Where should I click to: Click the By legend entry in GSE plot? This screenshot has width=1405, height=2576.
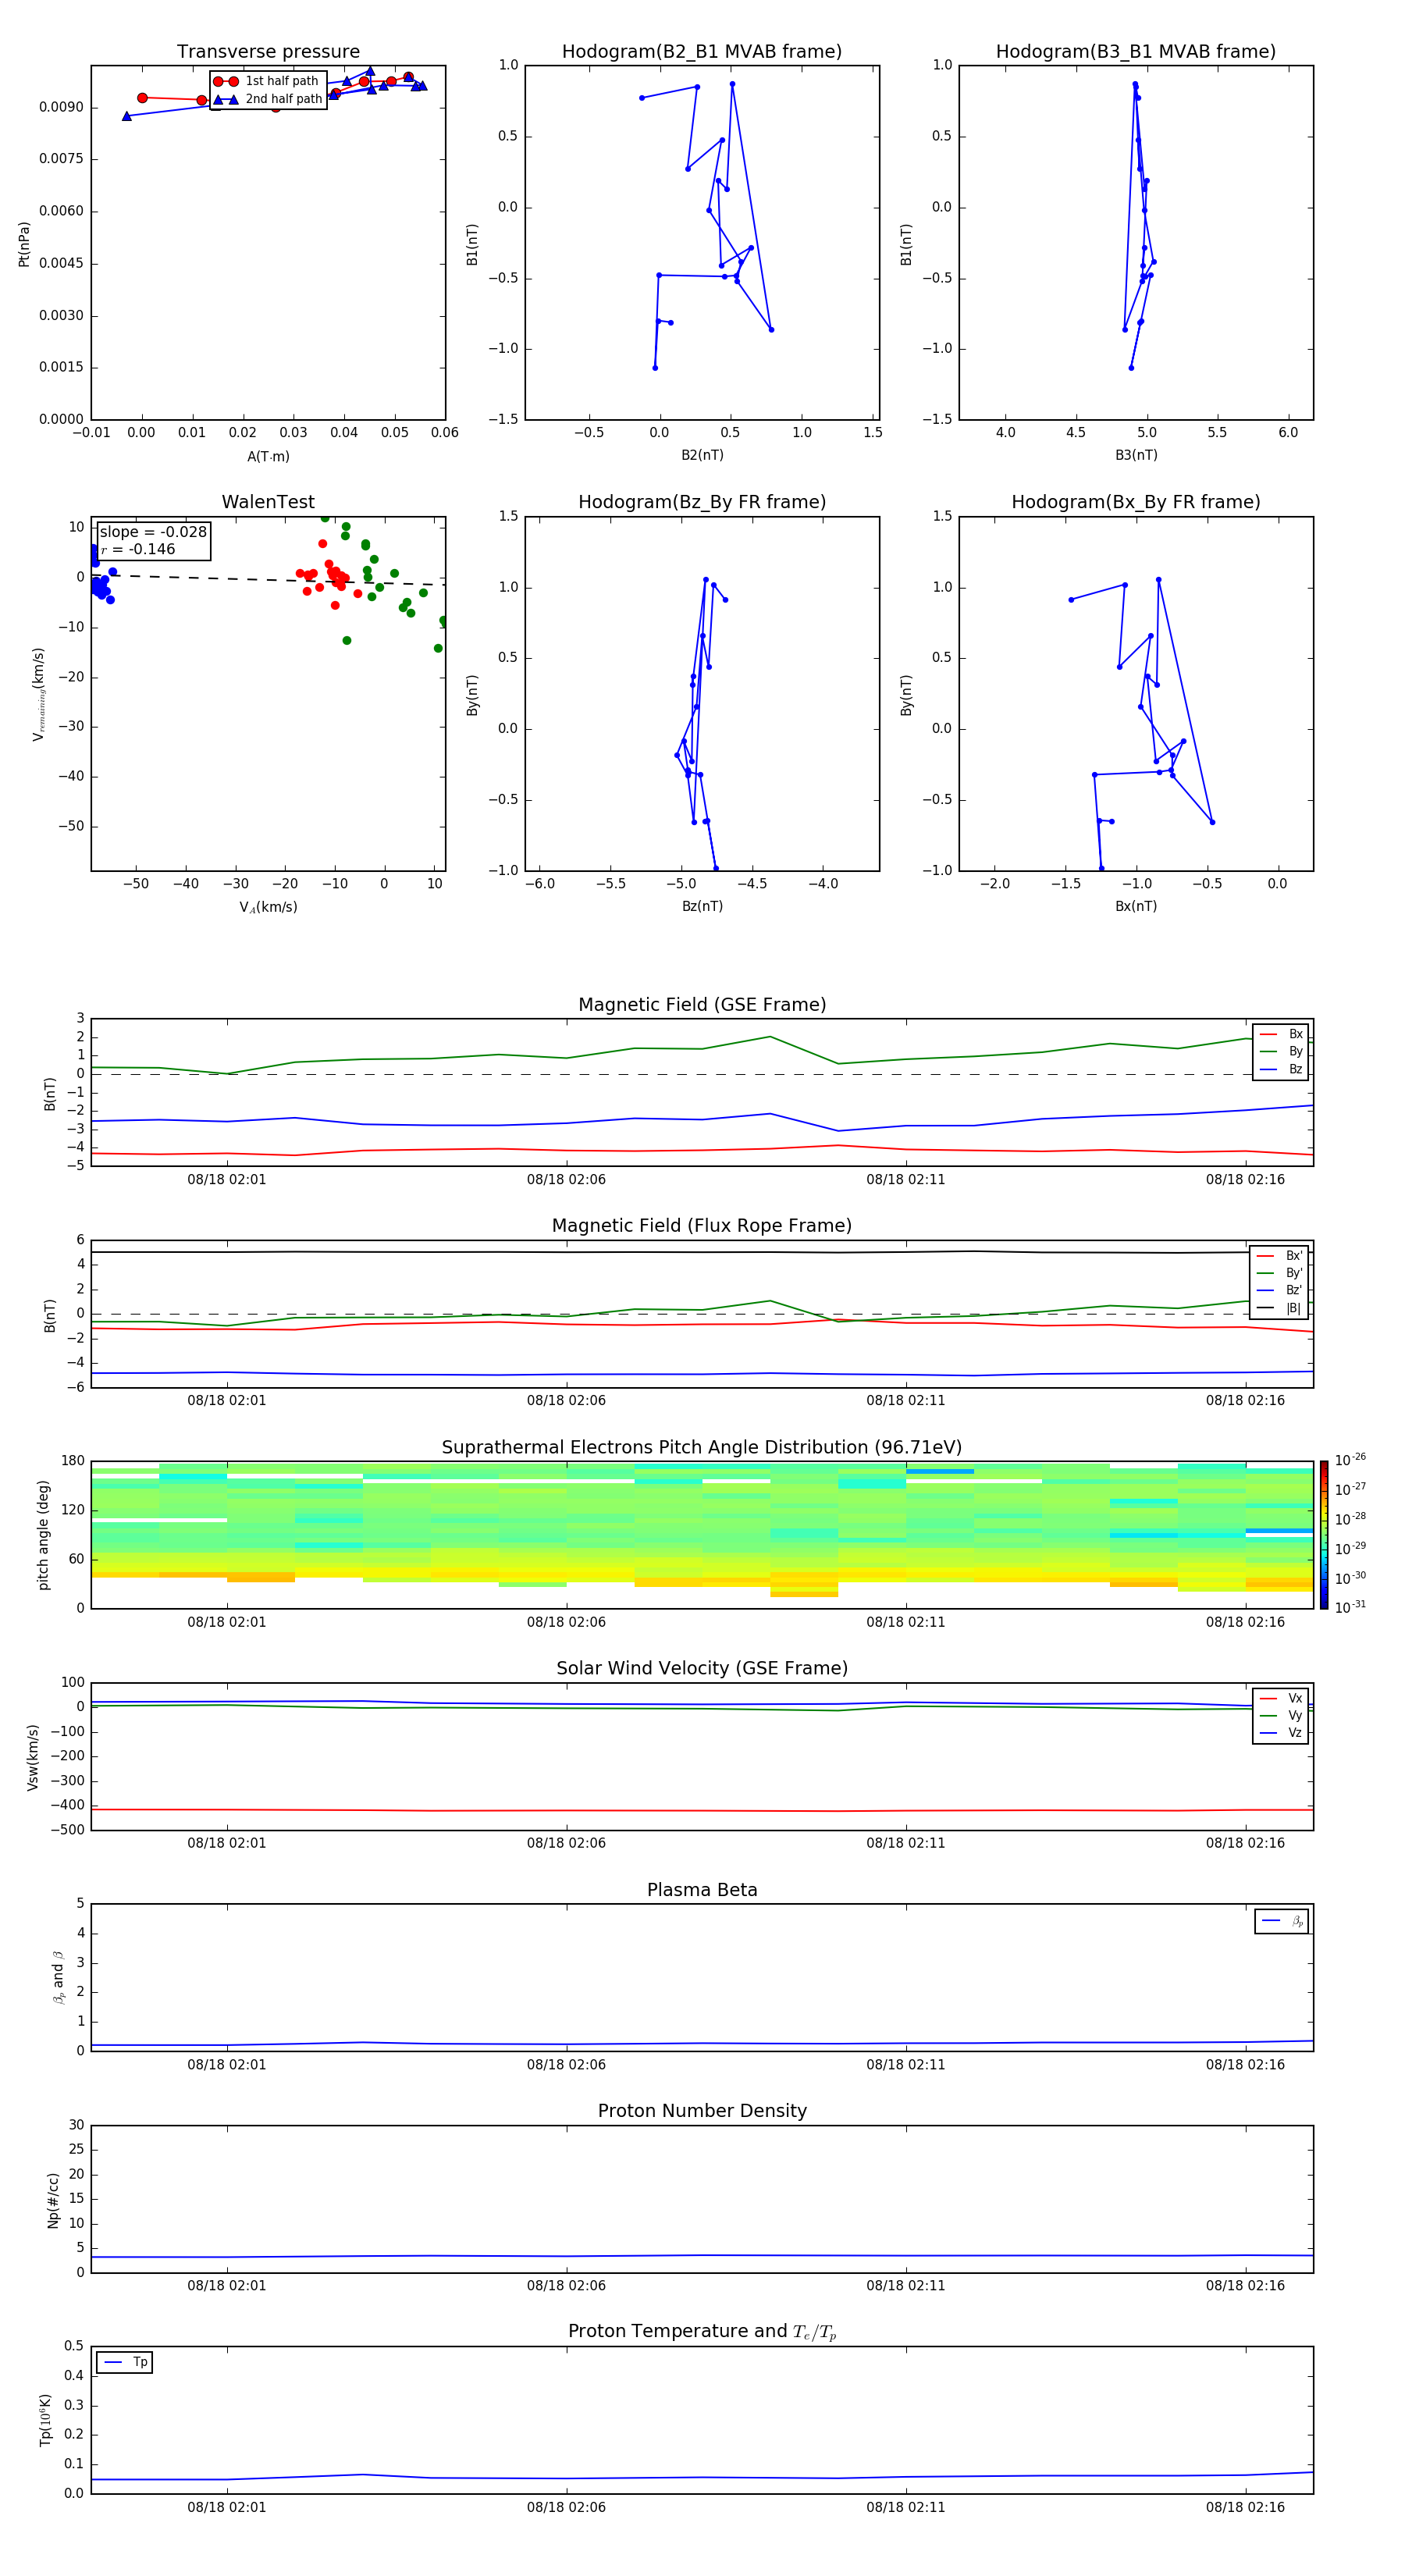pos(1281,1051)
